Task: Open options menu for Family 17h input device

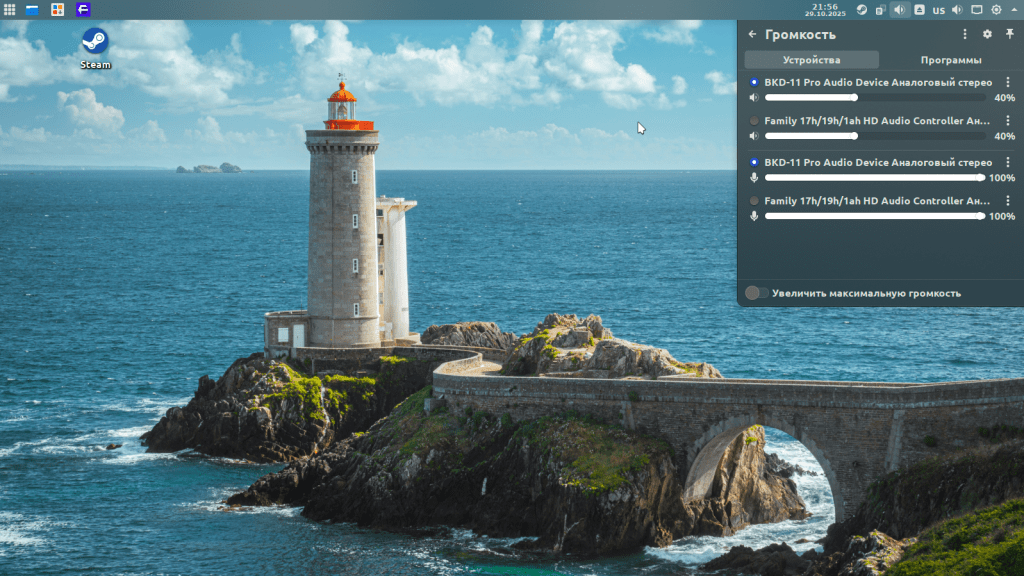Action: 1007,201
